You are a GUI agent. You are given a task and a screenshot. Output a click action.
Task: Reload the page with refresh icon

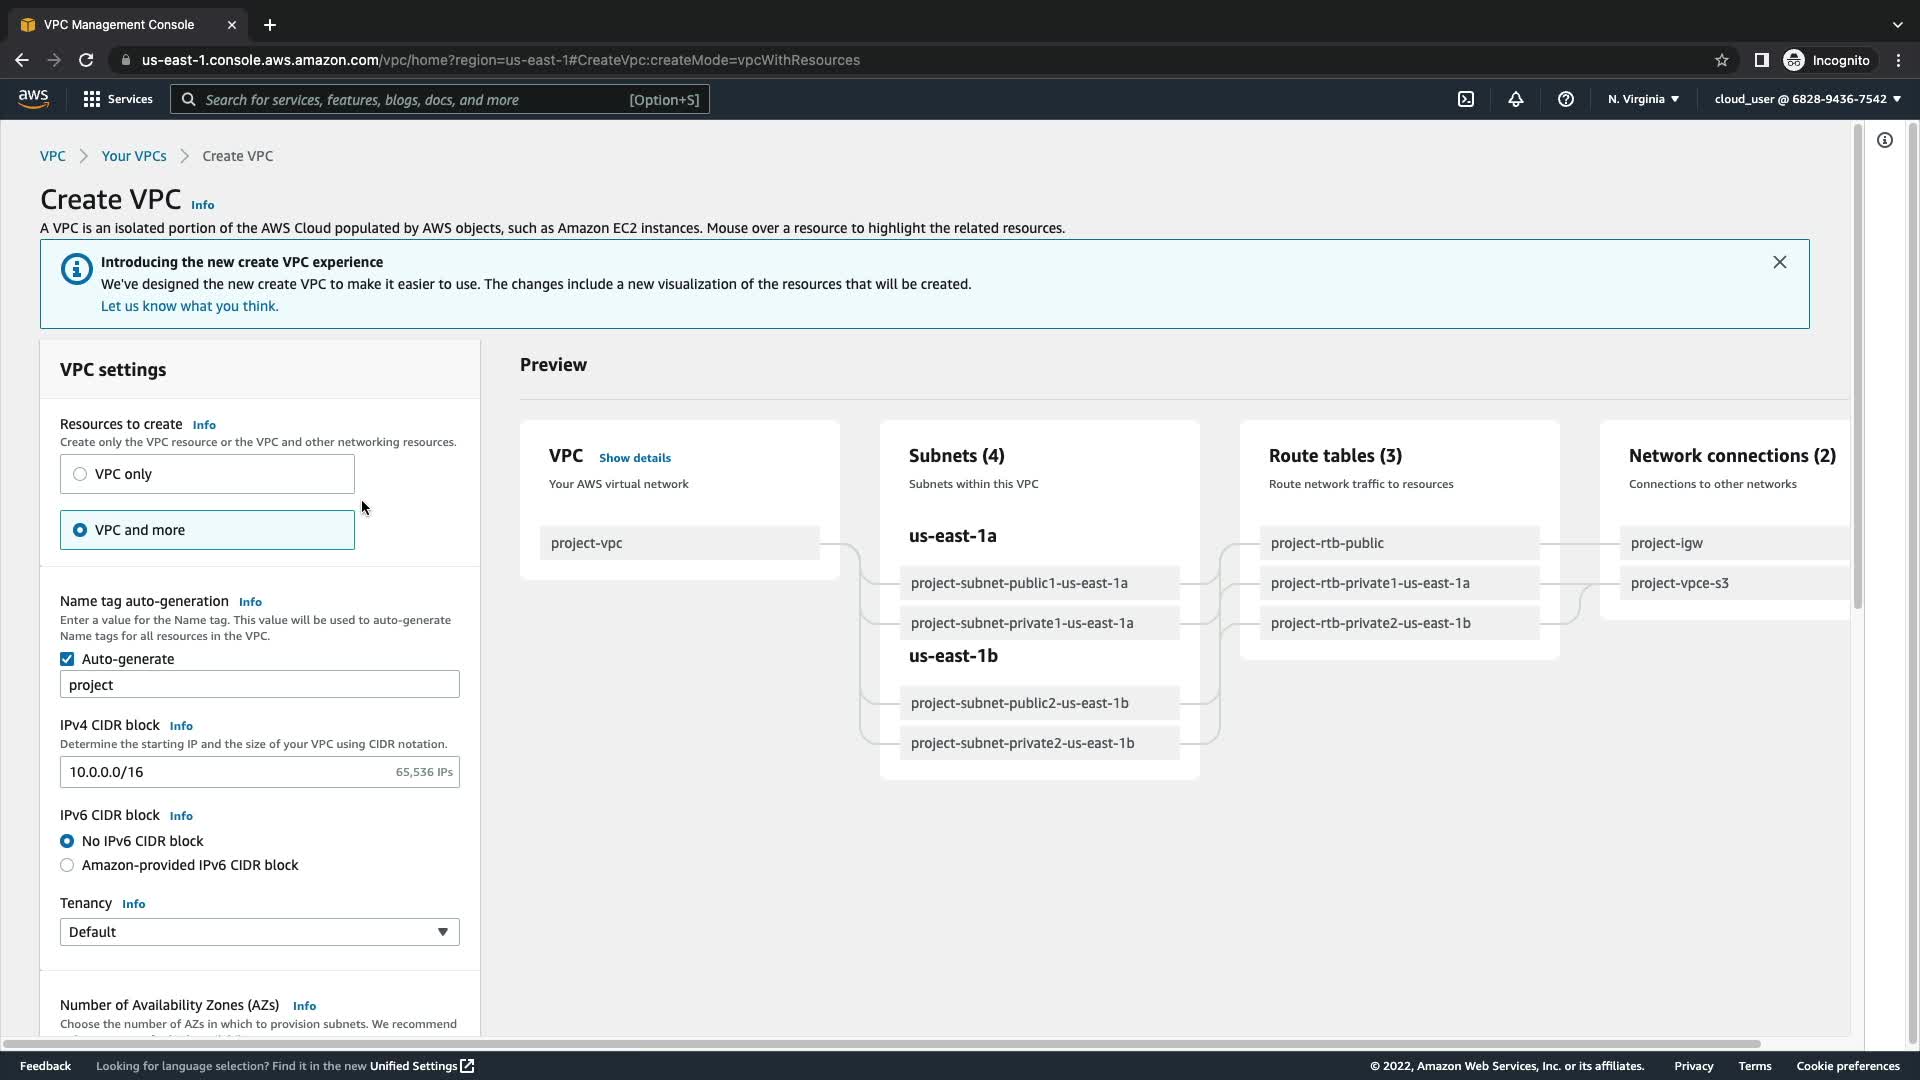pos(86,60)
